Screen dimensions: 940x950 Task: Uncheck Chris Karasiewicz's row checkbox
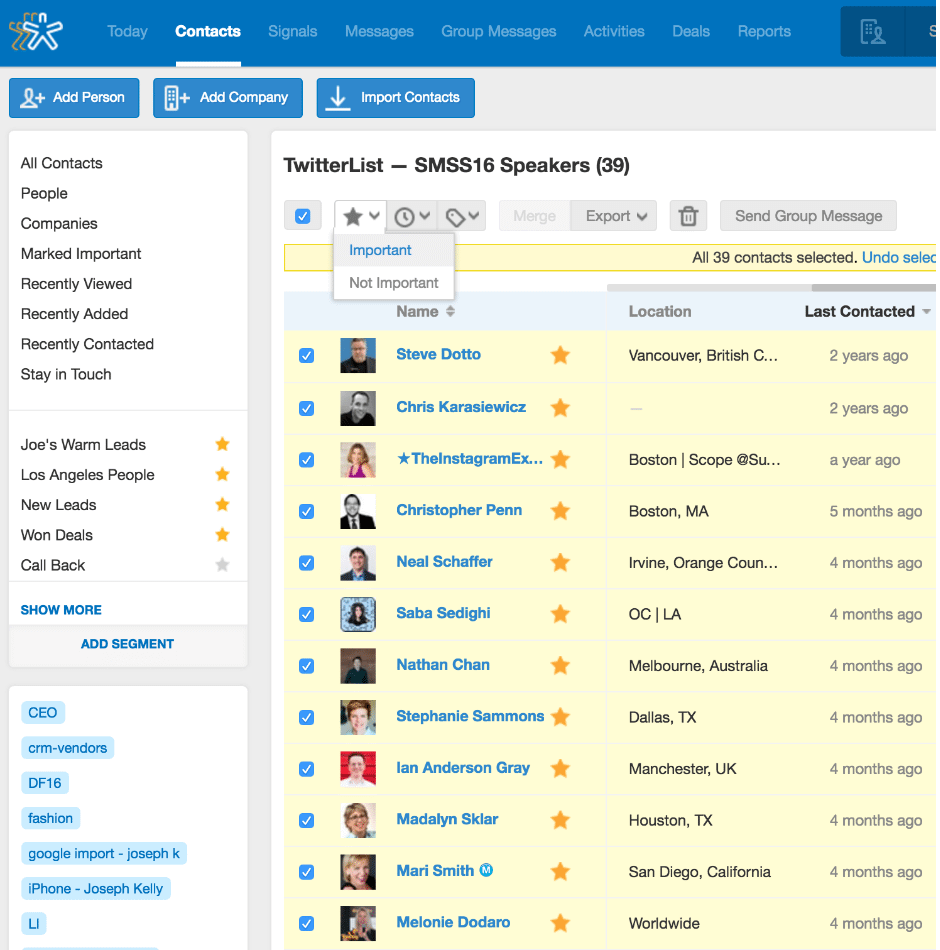(x=307, y=408)
